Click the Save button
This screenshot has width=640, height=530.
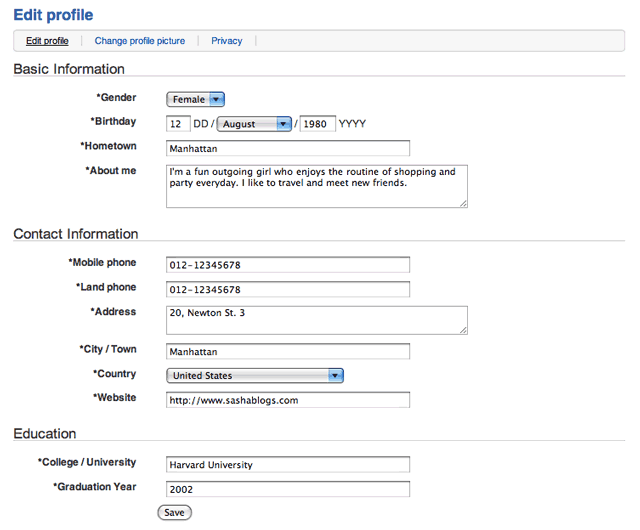(174, 512)
